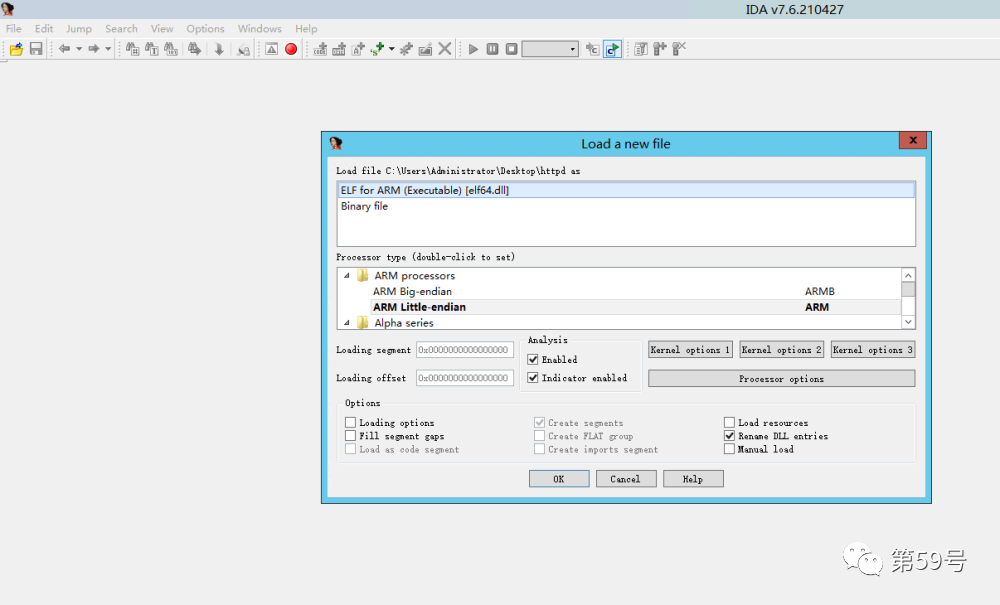1000x605 pixels.
Task: Click the letter A with plus icon
Action: click(358, 49)
